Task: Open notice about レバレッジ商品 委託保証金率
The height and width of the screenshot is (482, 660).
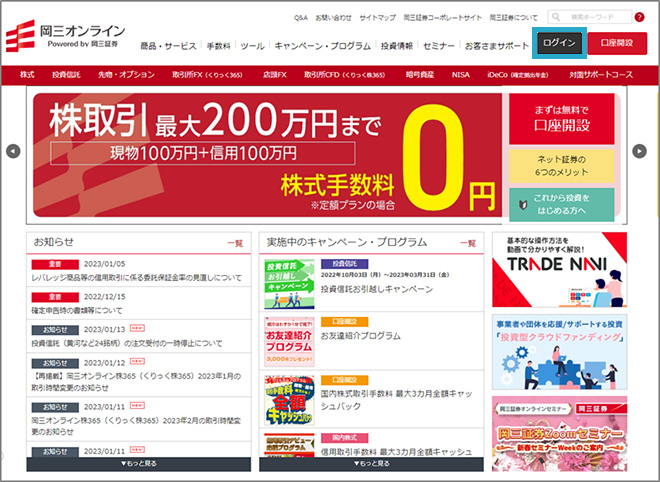Action: [137, 278]
